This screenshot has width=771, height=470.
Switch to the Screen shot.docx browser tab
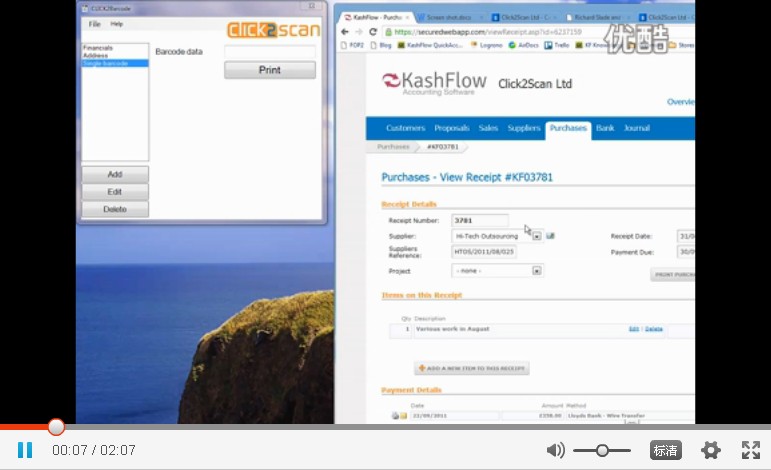(x=448, y=17)
